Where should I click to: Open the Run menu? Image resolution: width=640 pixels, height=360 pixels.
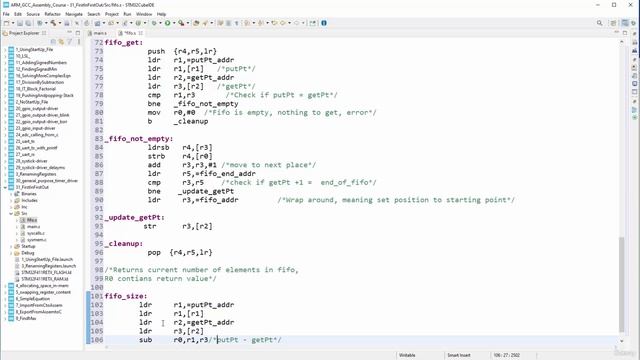[x=127, y=14]
